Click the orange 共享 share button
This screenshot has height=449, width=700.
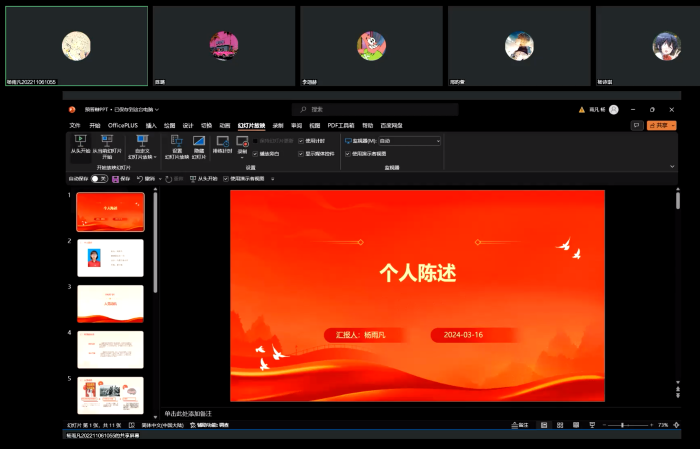(x=661, y=125)
